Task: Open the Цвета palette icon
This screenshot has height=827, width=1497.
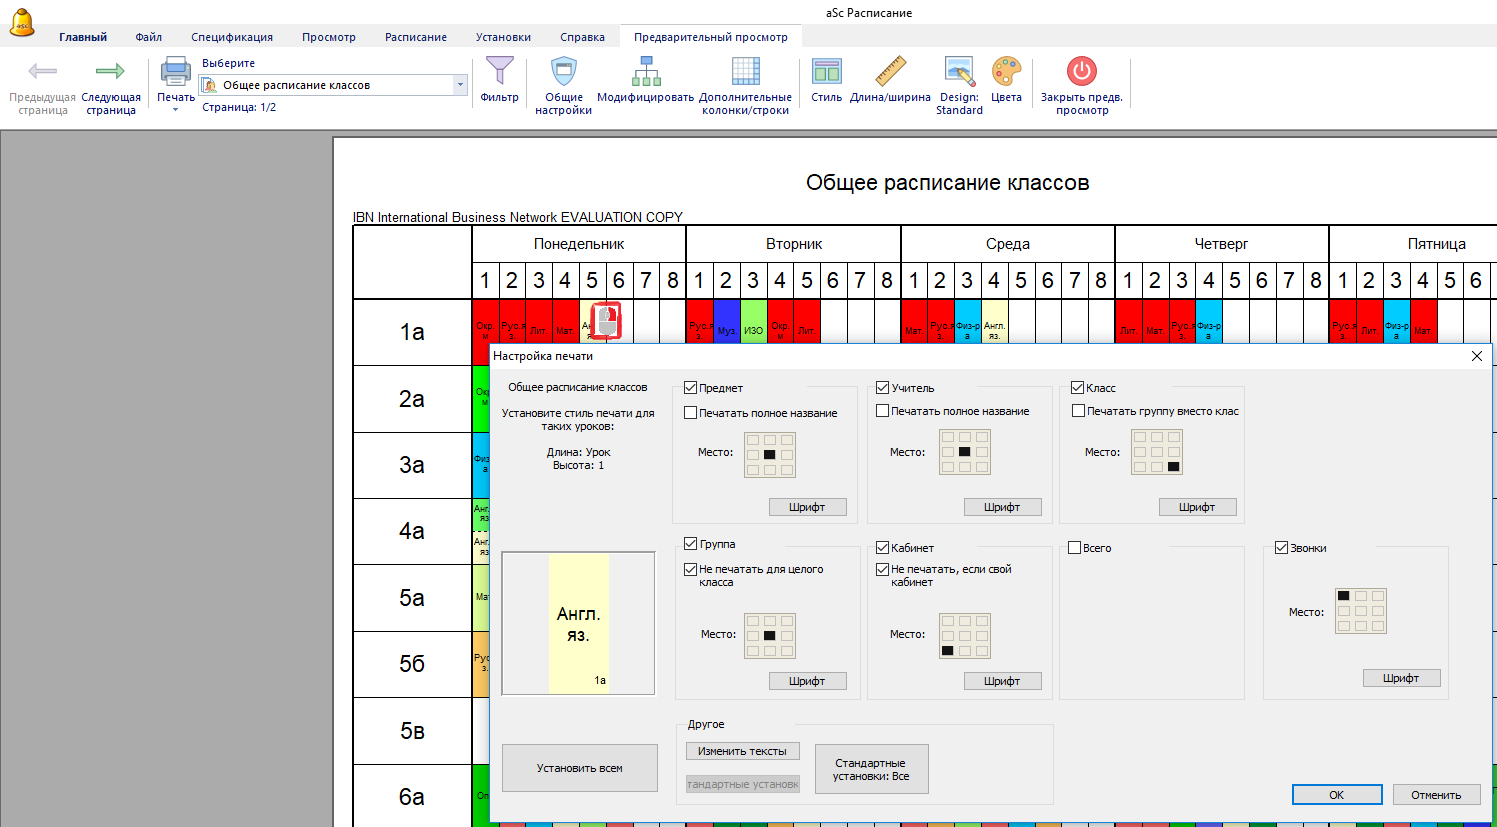Action: (x=1006, y=73)
